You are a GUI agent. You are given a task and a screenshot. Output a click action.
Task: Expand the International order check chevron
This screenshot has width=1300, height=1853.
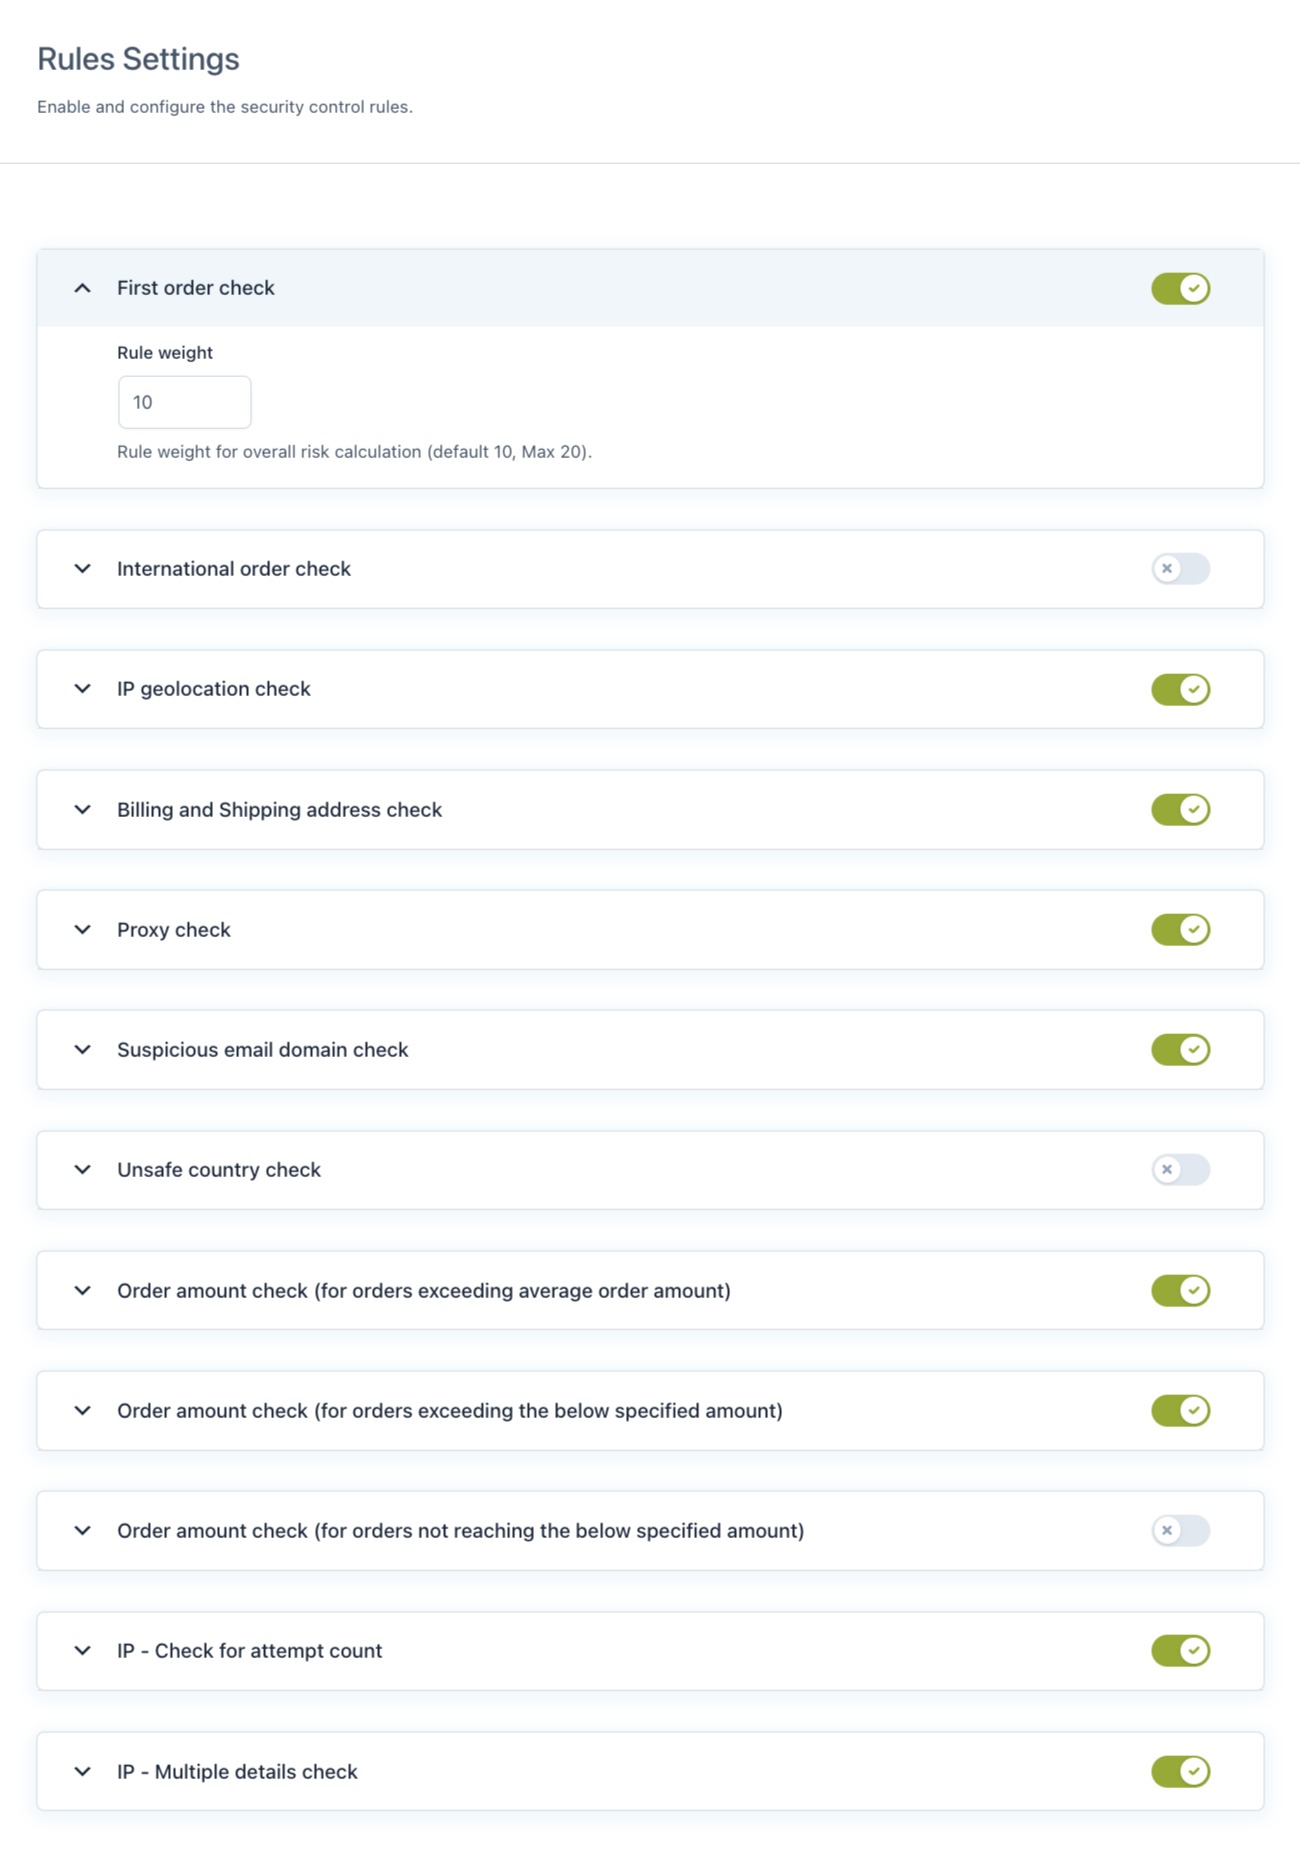tap(83, 569)
